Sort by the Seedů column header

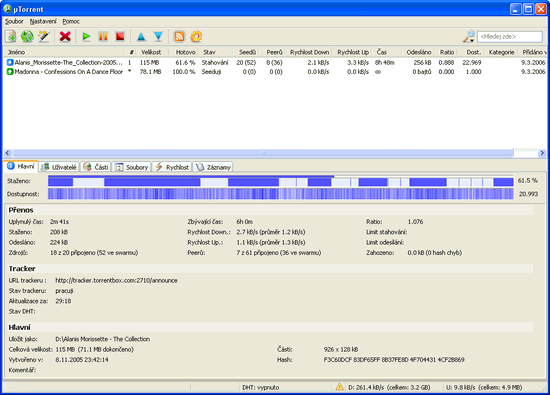(247, 52)
